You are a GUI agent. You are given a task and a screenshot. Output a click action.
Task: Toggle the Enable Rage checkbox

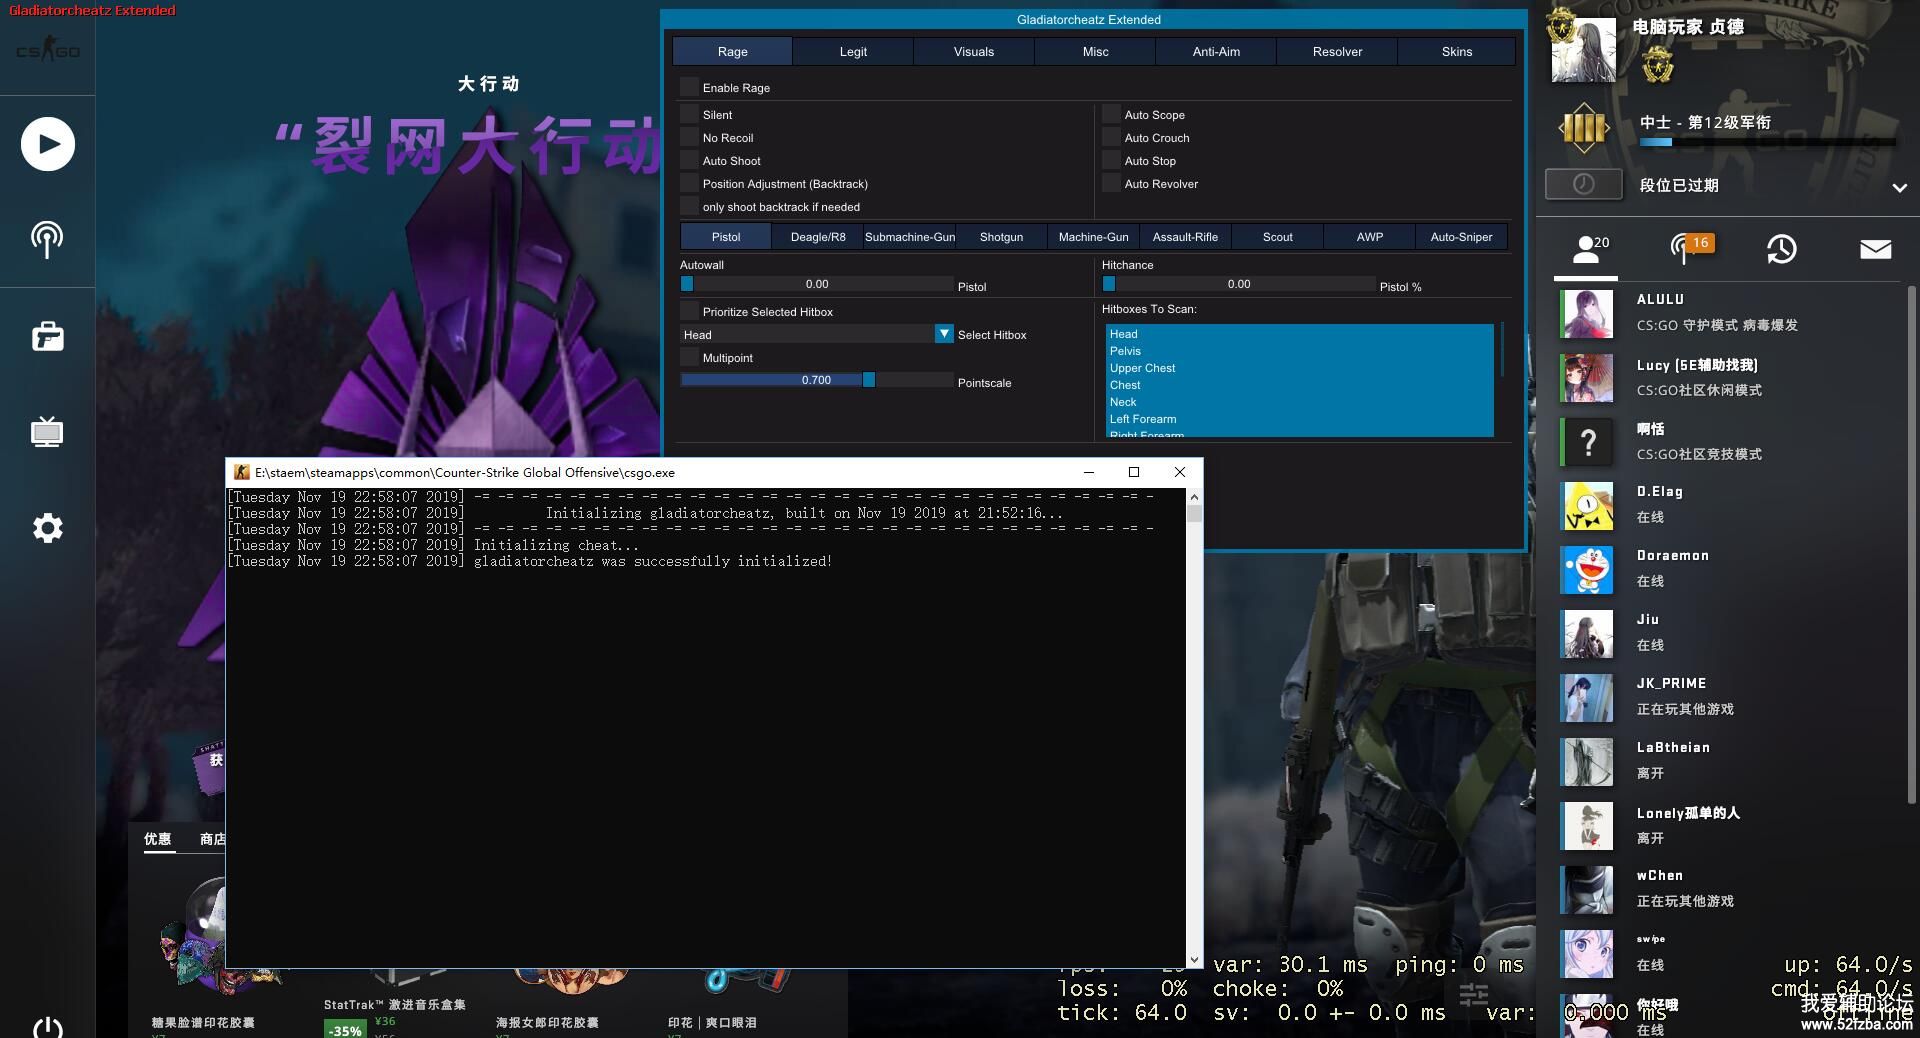click(x=689, y=87)
